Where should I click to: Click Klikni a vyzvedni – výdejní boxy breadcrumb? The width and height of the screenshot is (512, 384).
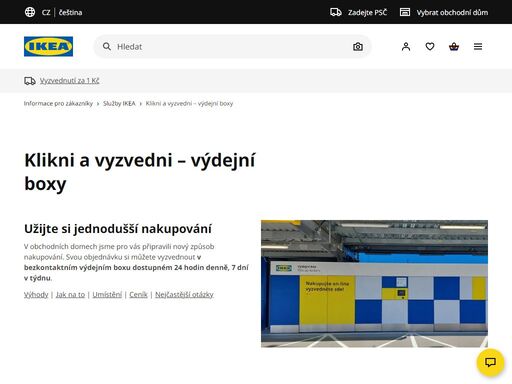point(189,103)
